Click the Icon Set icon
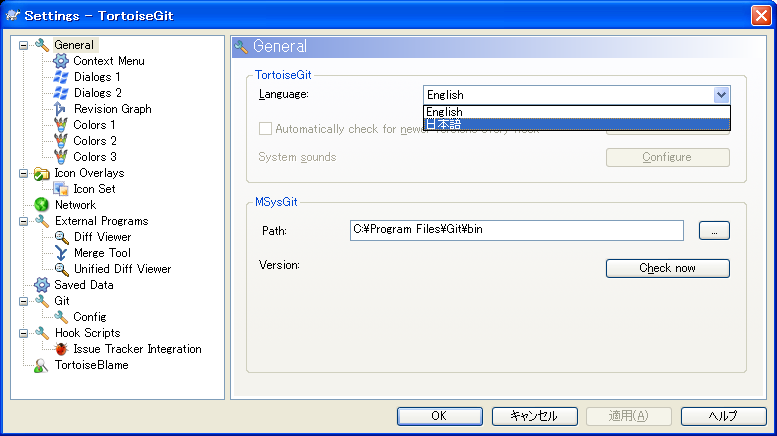Image resolution: width=777 pixels, height=436 pixels. click(61, 189)
